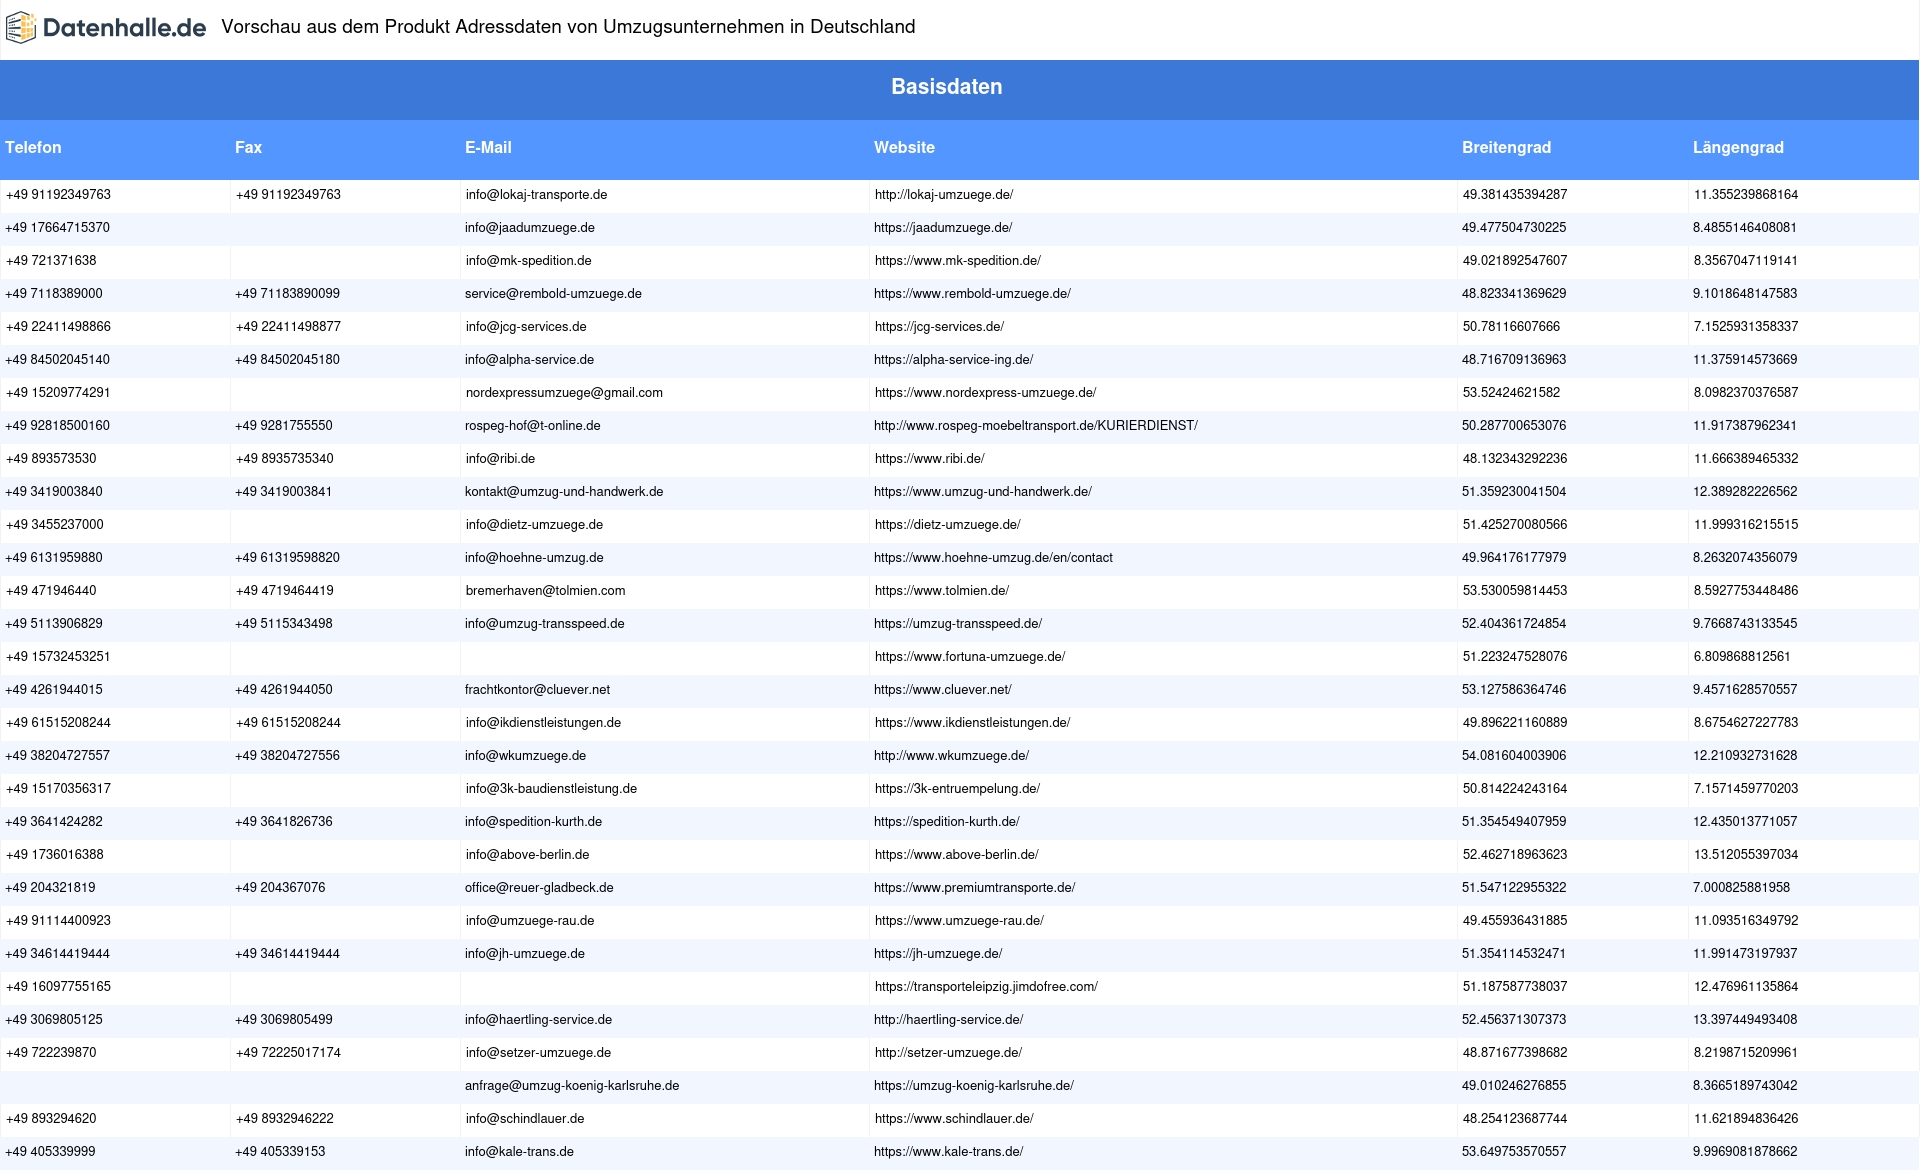
Task: Click the Längengrad column header
Action: click(1738, 148)
